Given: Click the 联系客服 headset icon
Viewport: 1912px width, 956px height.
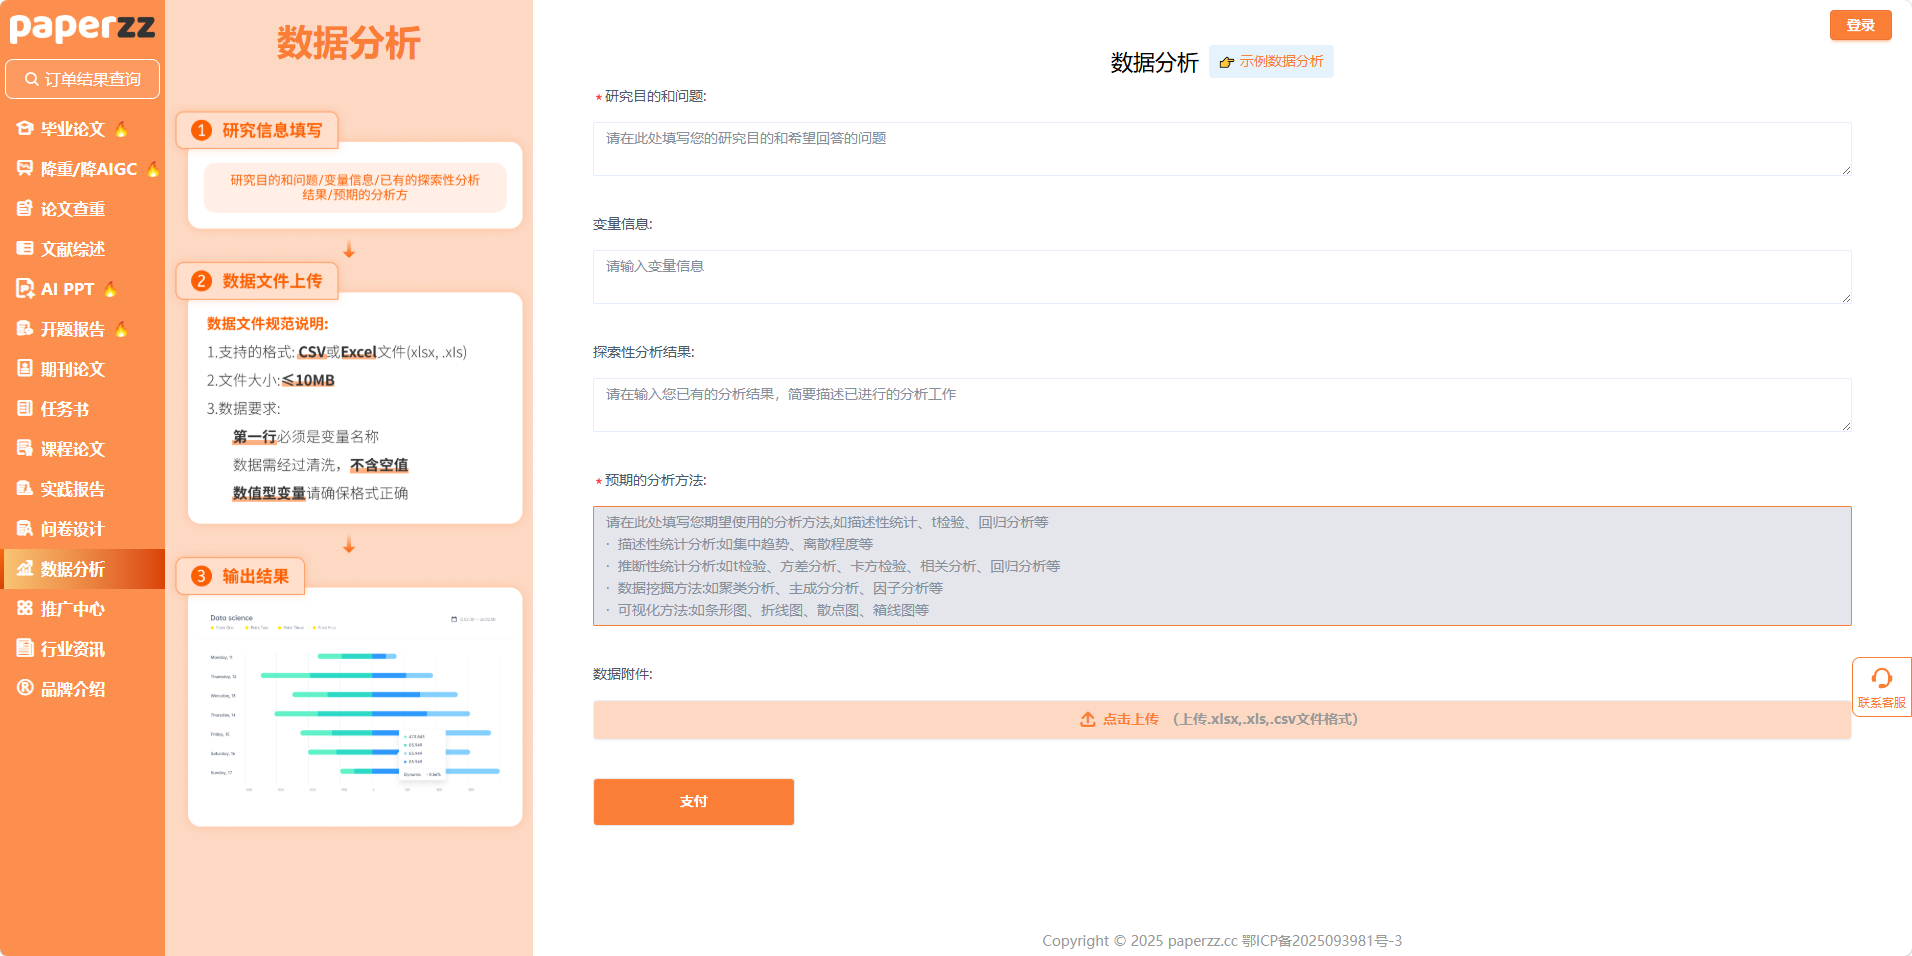Looking at the screenshot, I should pos(1881,679).
